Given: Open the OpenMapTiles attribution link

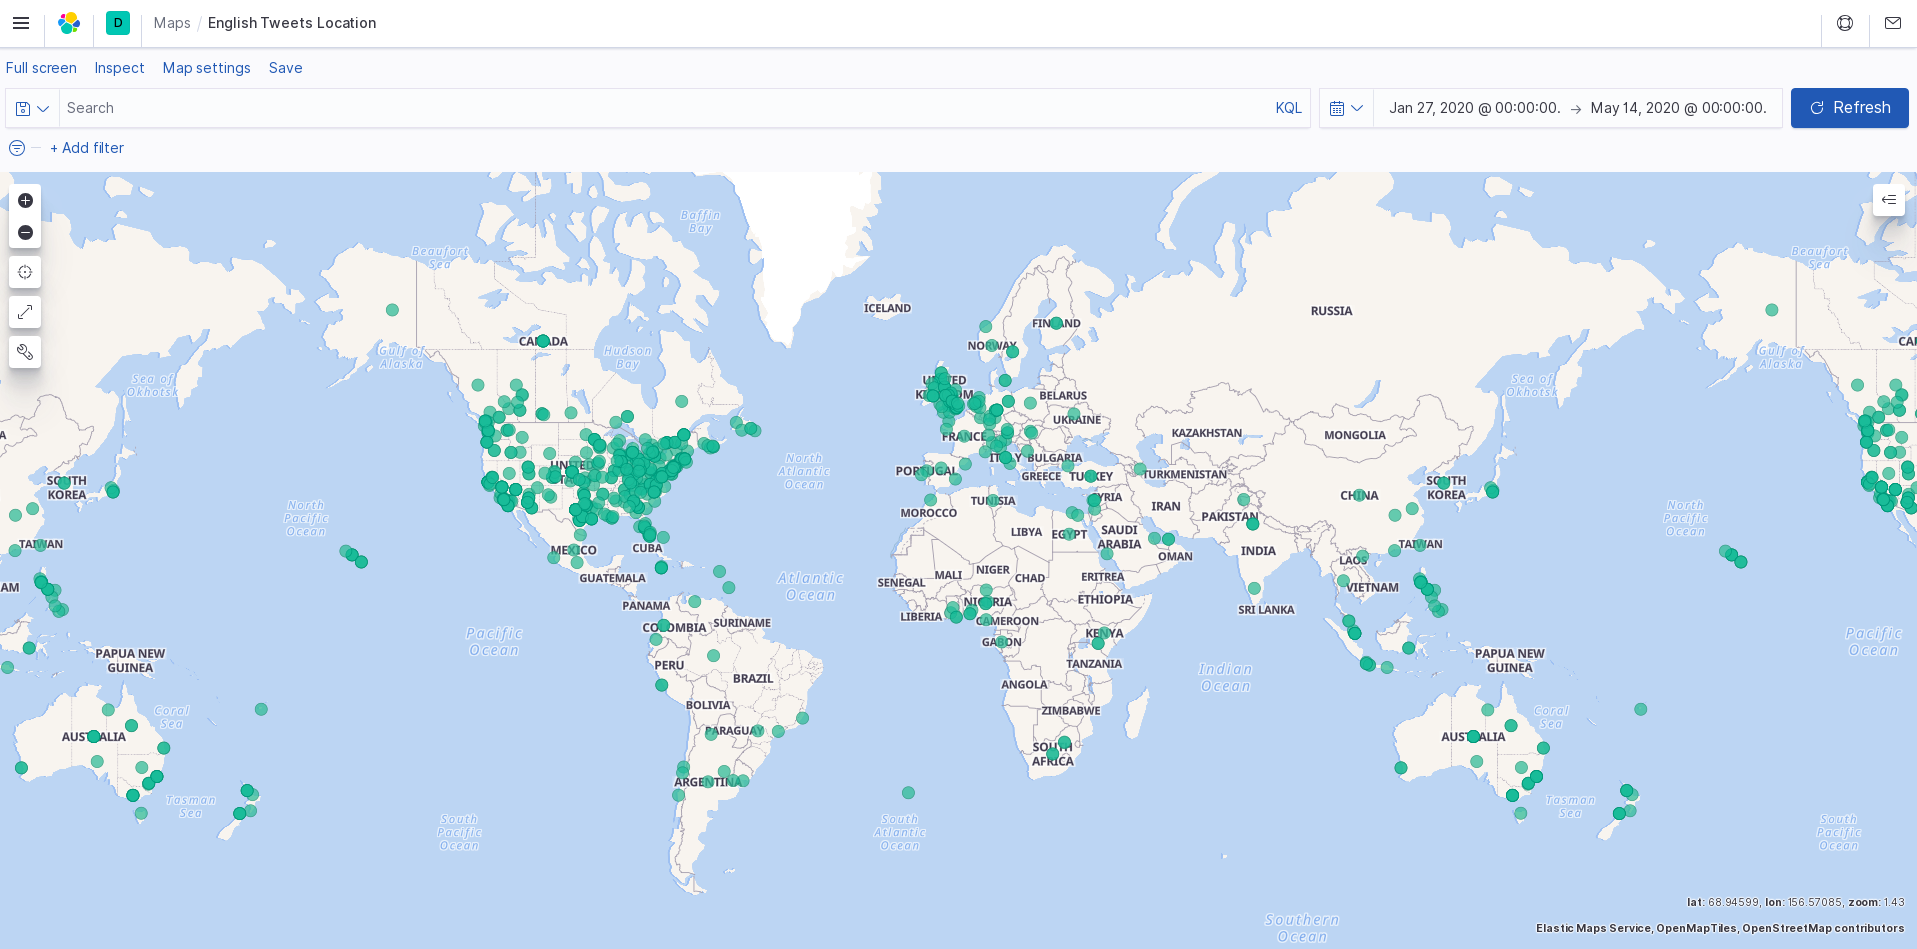Looking at the screenshot, I should (1697, 928).
